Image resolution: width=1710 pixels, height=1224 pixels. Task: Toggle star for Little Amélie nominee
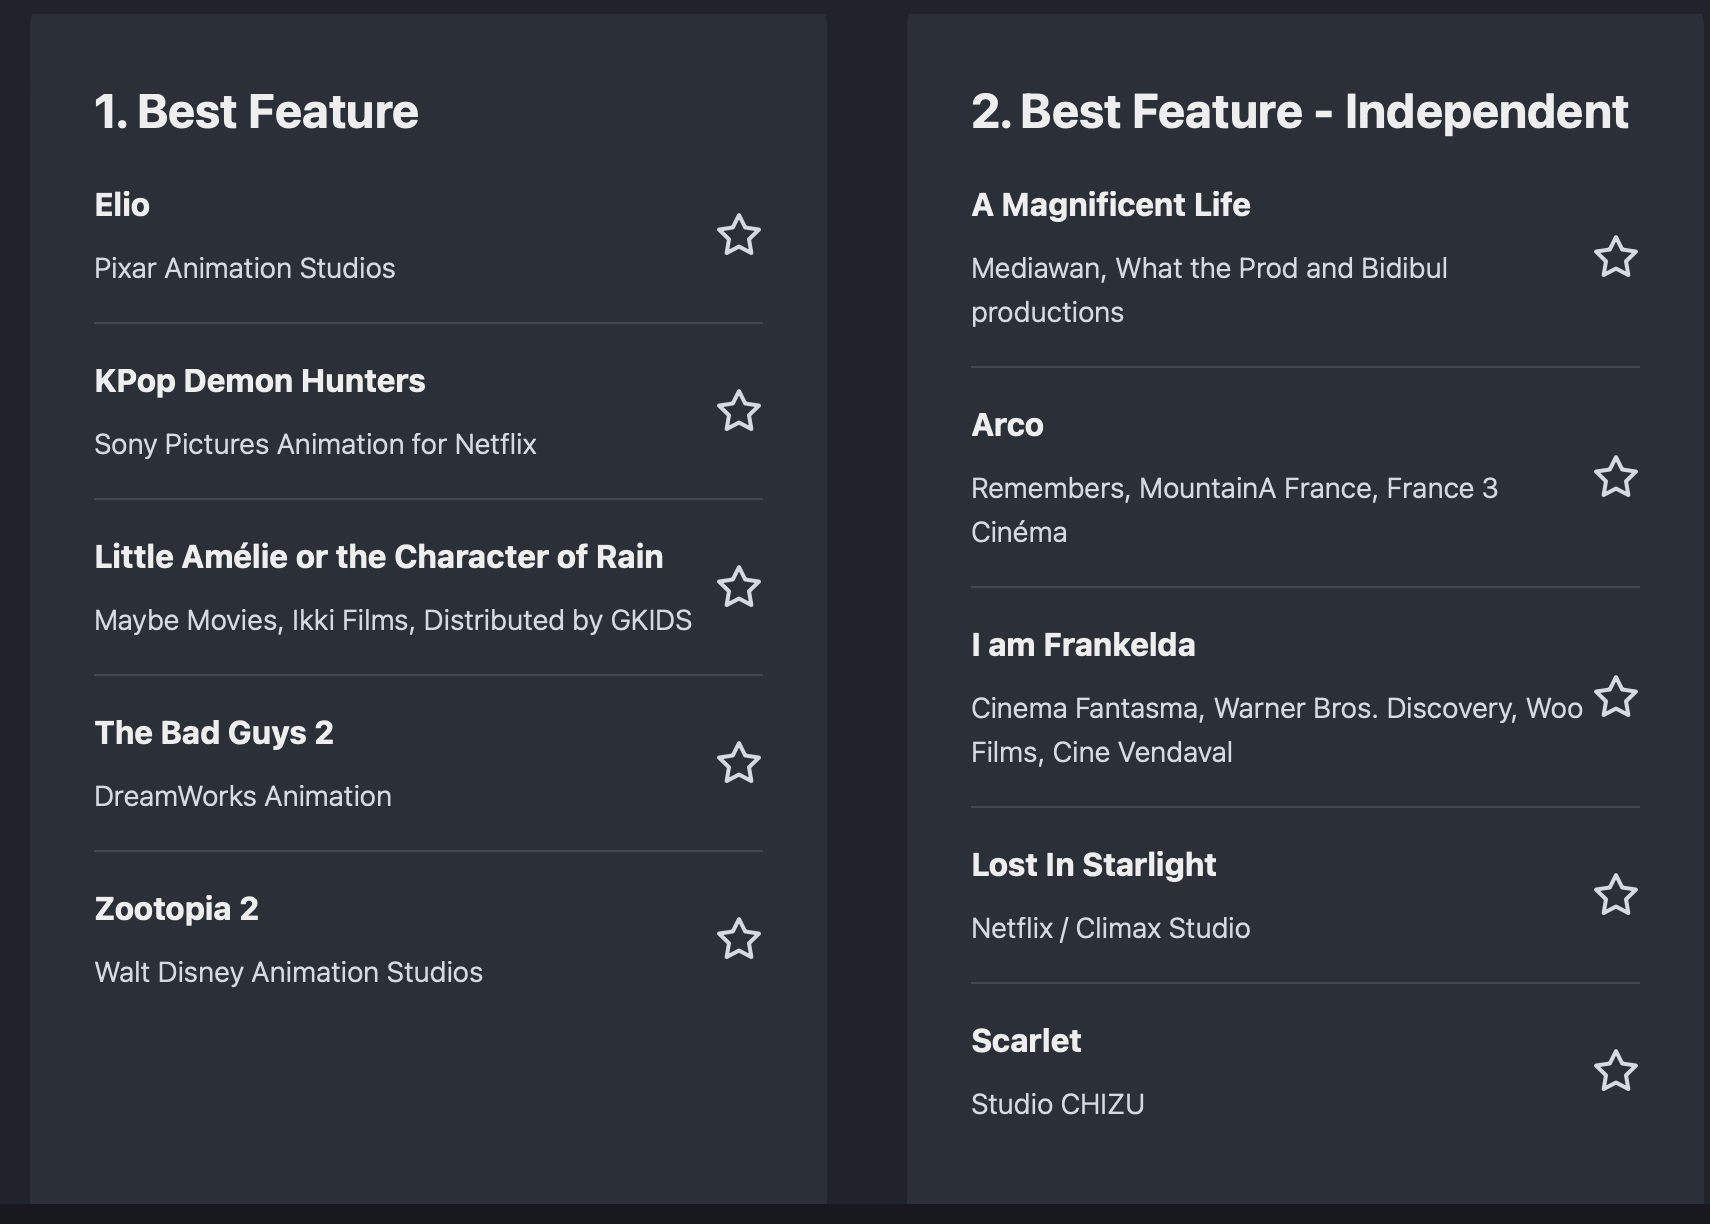click(738, 588)
